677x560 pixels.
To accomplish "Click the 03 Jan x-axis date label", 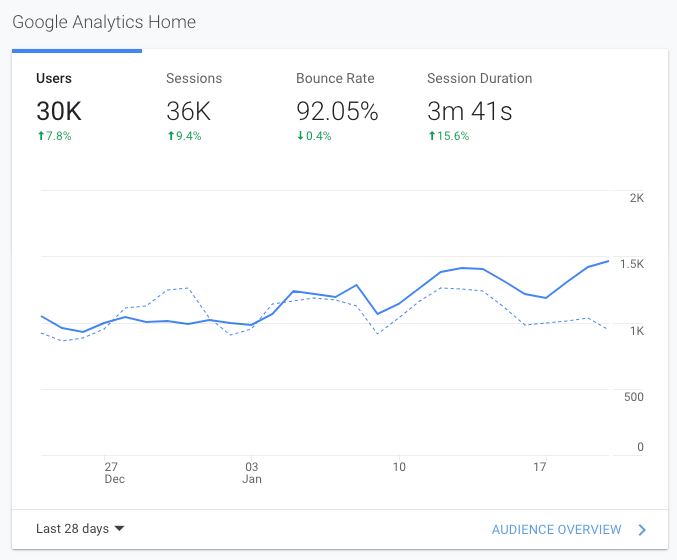I will [x=252, y=472].
